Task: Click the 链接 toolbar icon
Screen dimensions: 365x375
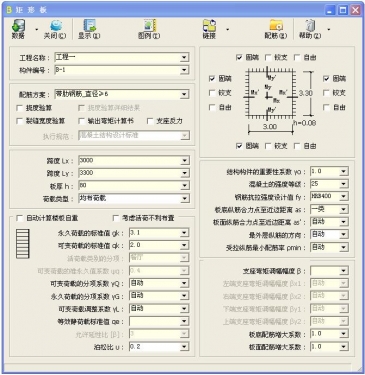Action: (209, 26)
